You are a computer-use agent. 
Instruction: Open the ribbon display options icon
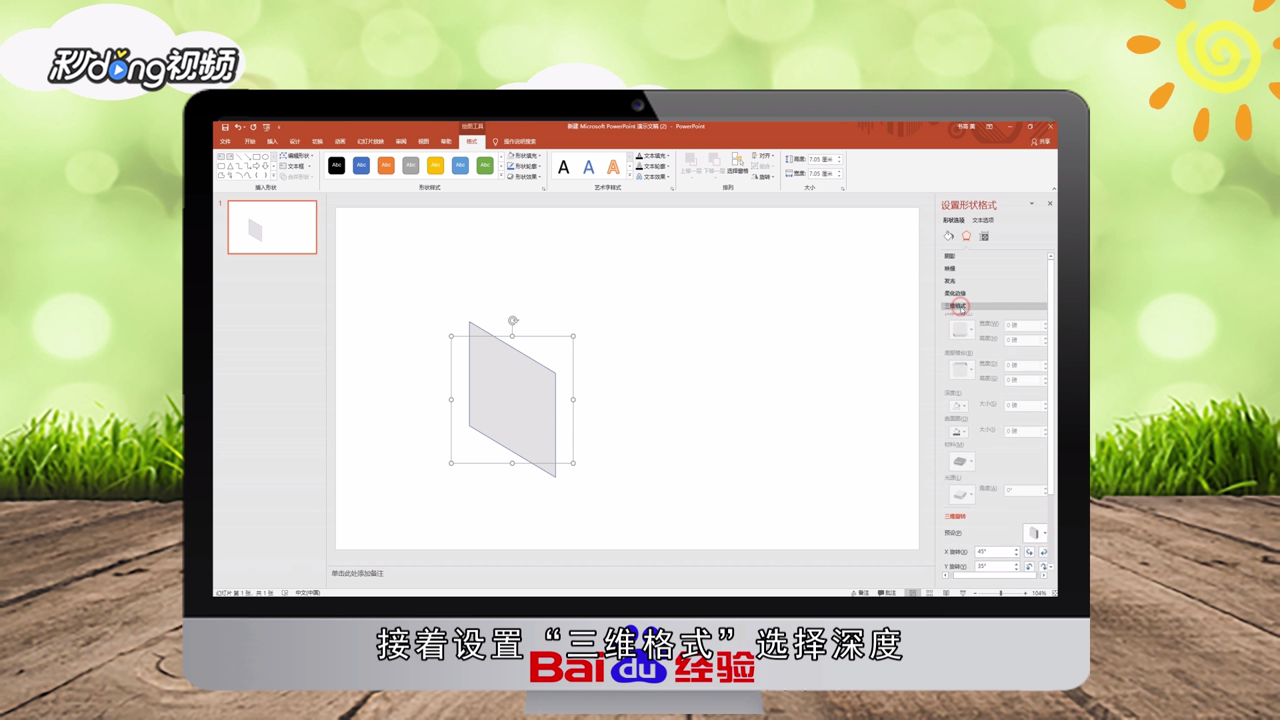coord(989,127)
